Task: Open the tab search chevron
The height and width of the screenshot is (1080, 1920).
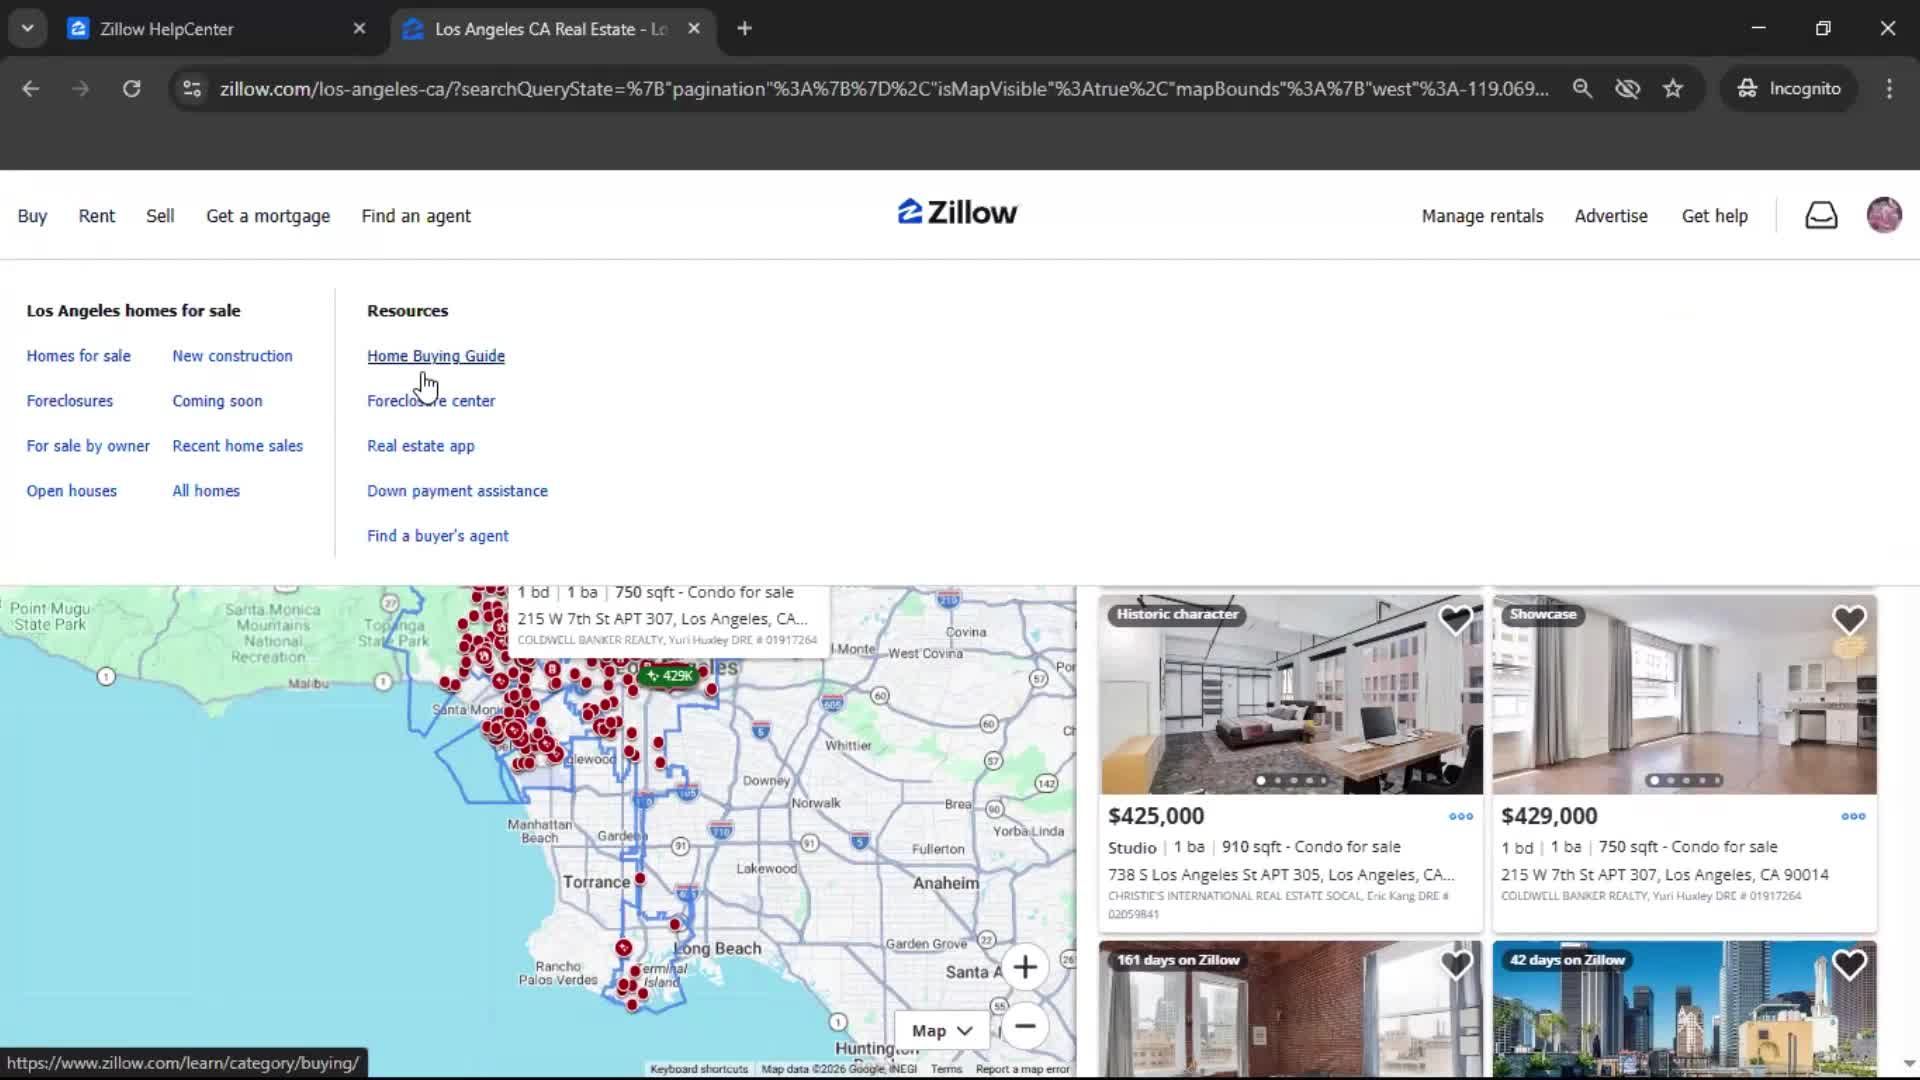Action: (27, 28)
